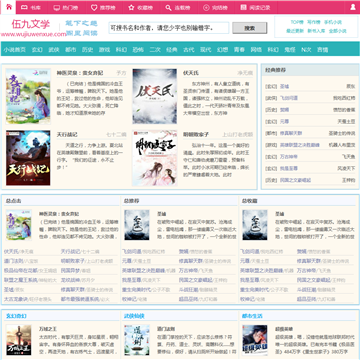Go to 小说首页 in category bar
The image size is (360, 360).
pos(15,50)
